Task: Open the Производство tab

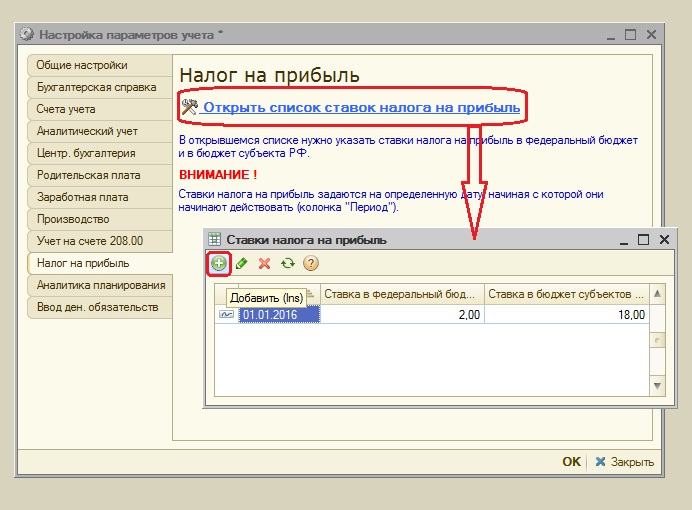Action: pyautogui.click(x=100, y=219)
